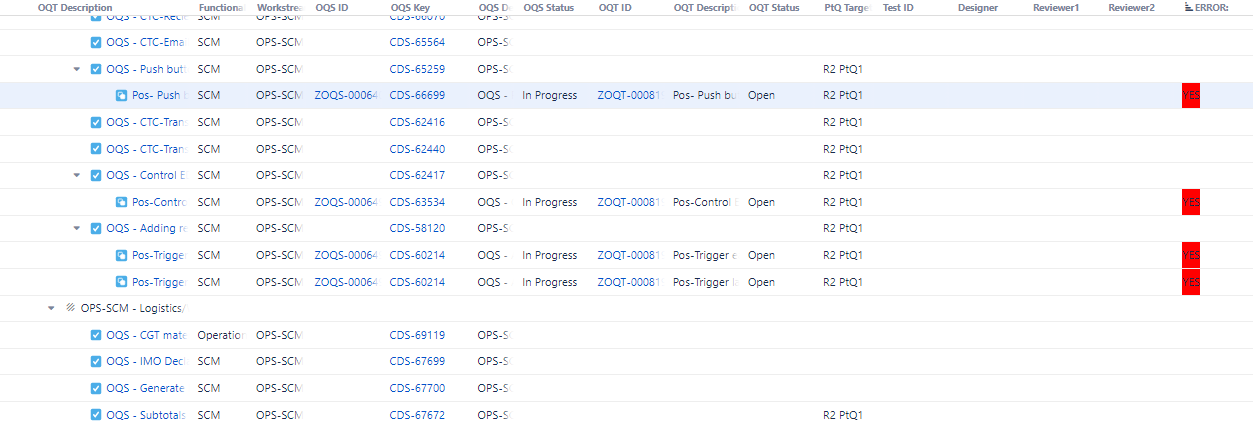The width and height of the screenshot is (1253, 427).
Task: Click the Designer column header
Action: coord(978,8)
